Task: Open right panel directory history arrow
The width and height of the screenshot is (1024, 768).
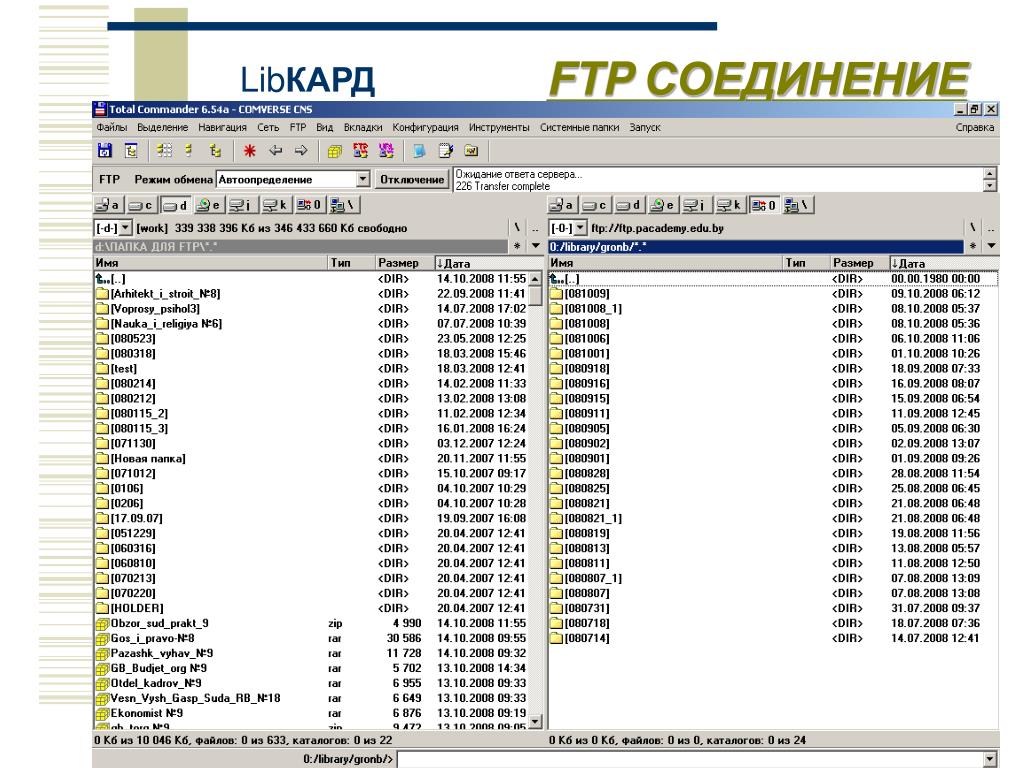Action: pos(991,246)
